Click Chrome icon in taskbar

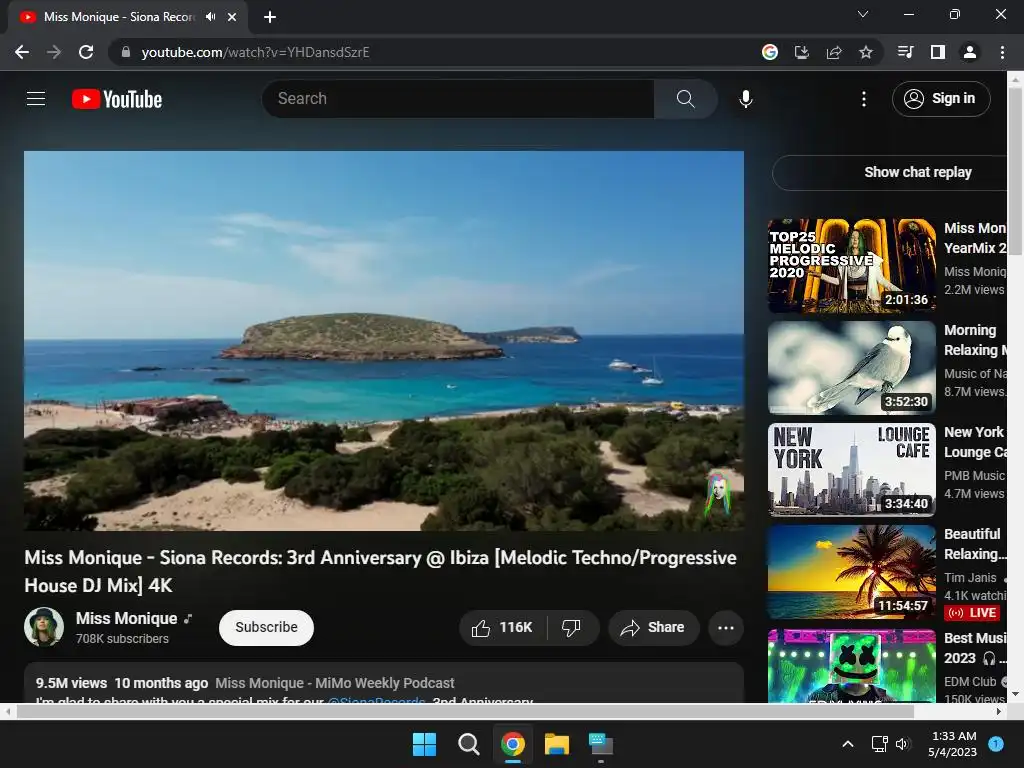pos(513,744)
